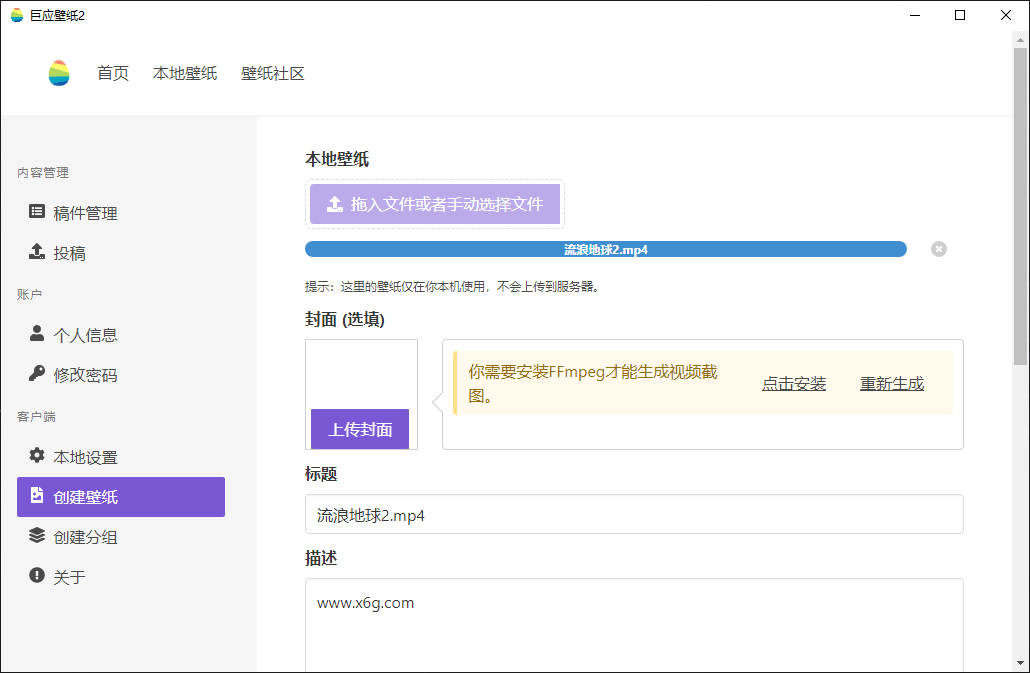Click the 投稿 upload icon

pyautogui.click(x=36, y=252)
